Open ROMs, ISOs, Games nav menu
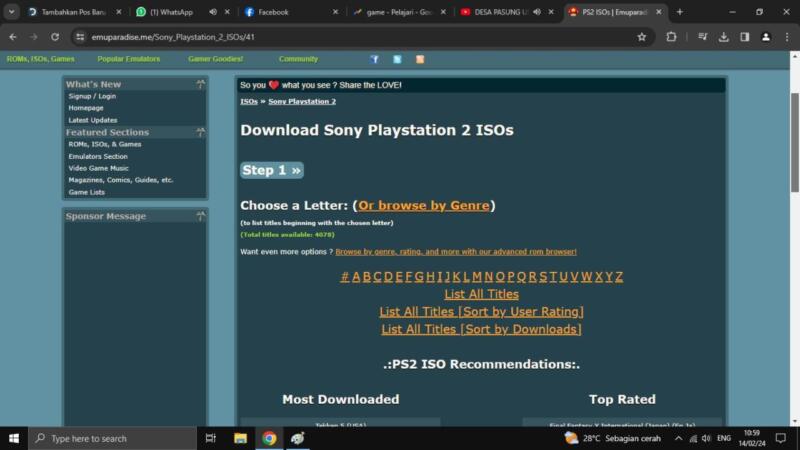This screenshot has width=800, height=450. (x=40, y=59)
